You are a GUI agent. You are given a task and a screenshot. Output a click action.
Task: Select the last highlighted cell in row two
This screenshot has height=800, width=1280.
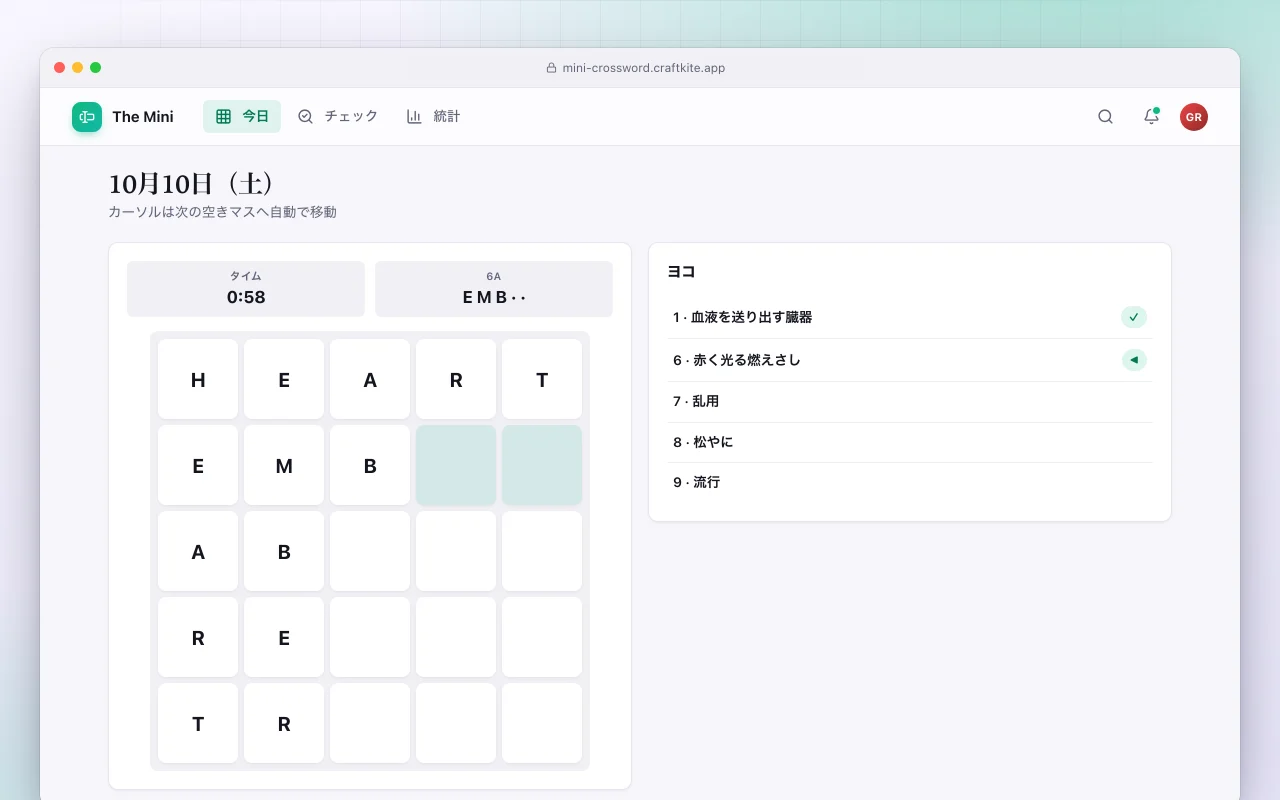tap(542, 465)
